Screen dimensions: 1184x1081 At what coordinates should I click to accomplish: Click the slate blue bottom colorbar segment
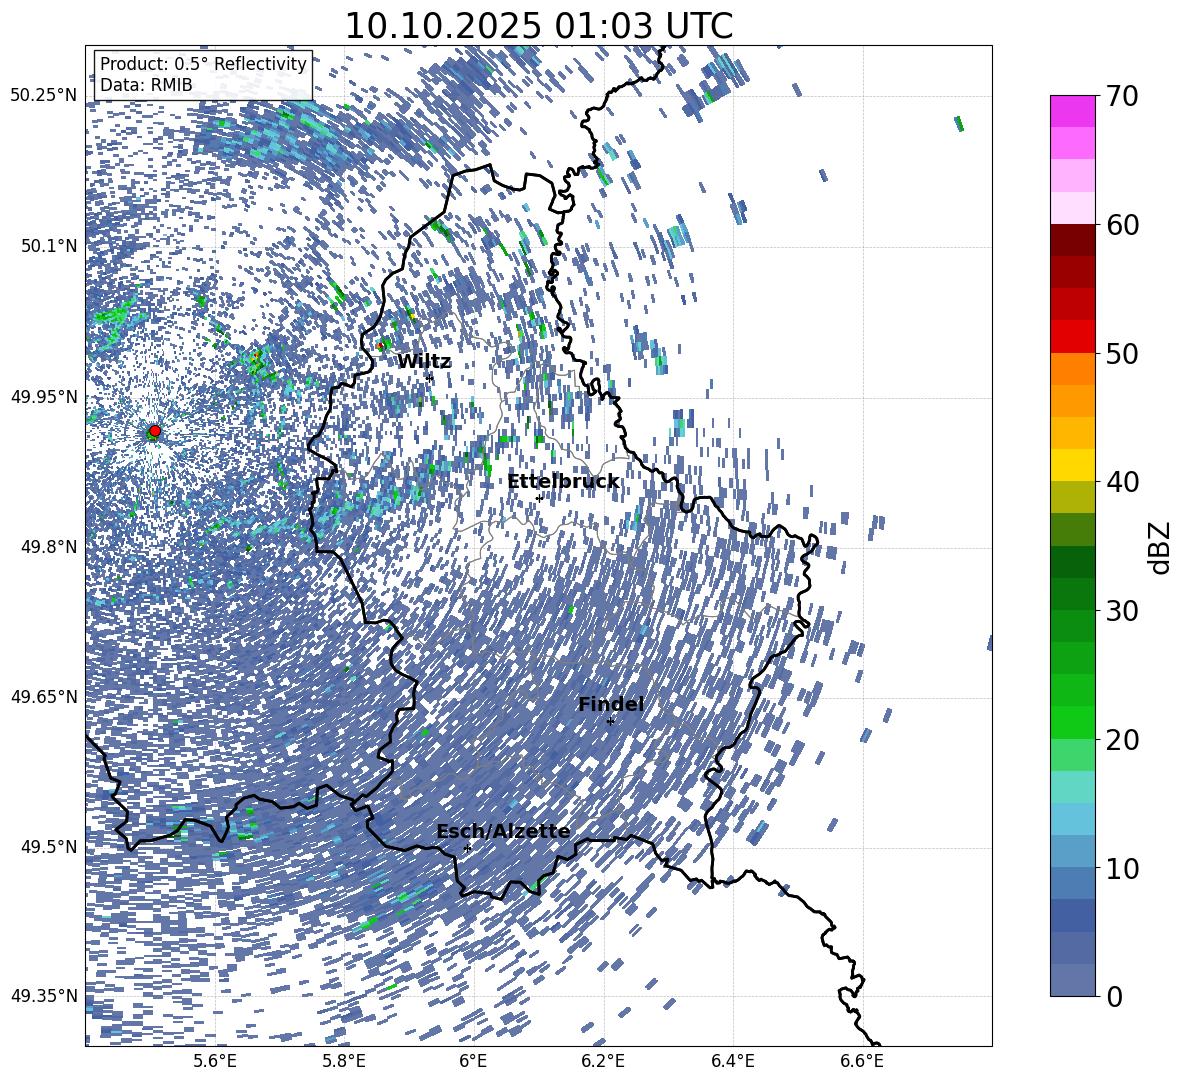pyautogui.click(x=1072, y=980)
